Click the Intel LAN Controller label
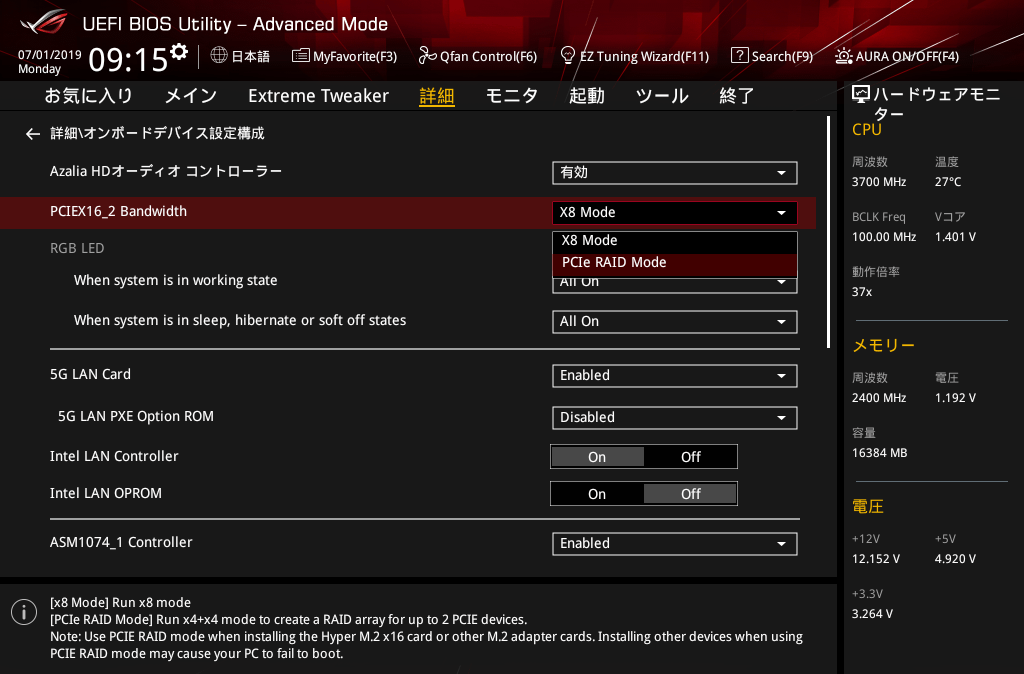This screenshot has width=1024, height=674. (114, 457)
